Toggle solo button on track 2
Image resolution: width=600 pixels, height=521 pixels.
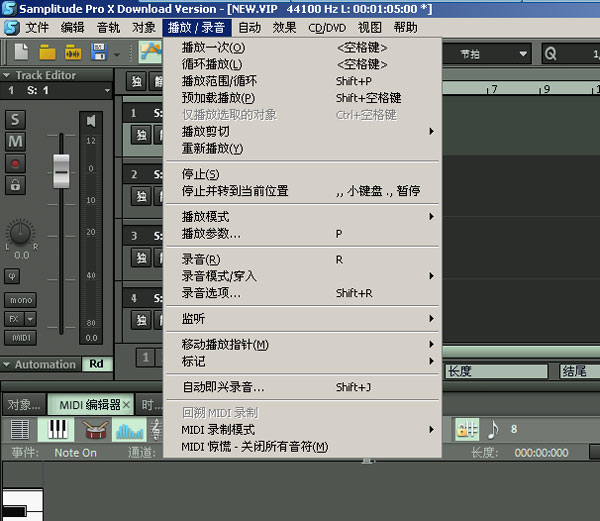point(141,197)
